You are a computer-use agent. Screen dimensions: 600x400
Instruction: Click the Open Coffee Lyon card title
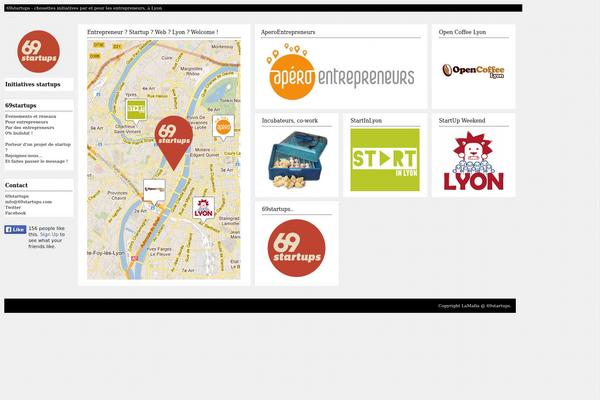[462, 32]
